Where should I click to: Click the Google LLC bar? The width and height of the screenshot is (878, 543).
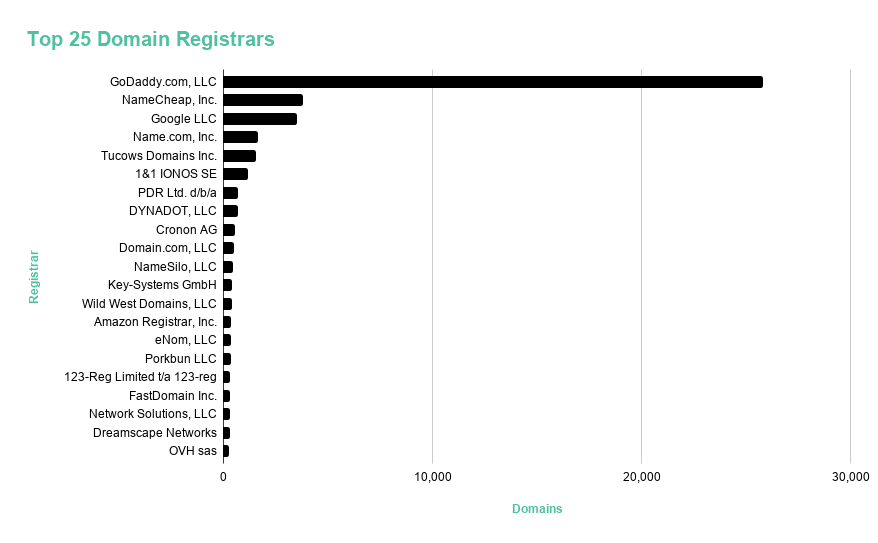point(259,119)
